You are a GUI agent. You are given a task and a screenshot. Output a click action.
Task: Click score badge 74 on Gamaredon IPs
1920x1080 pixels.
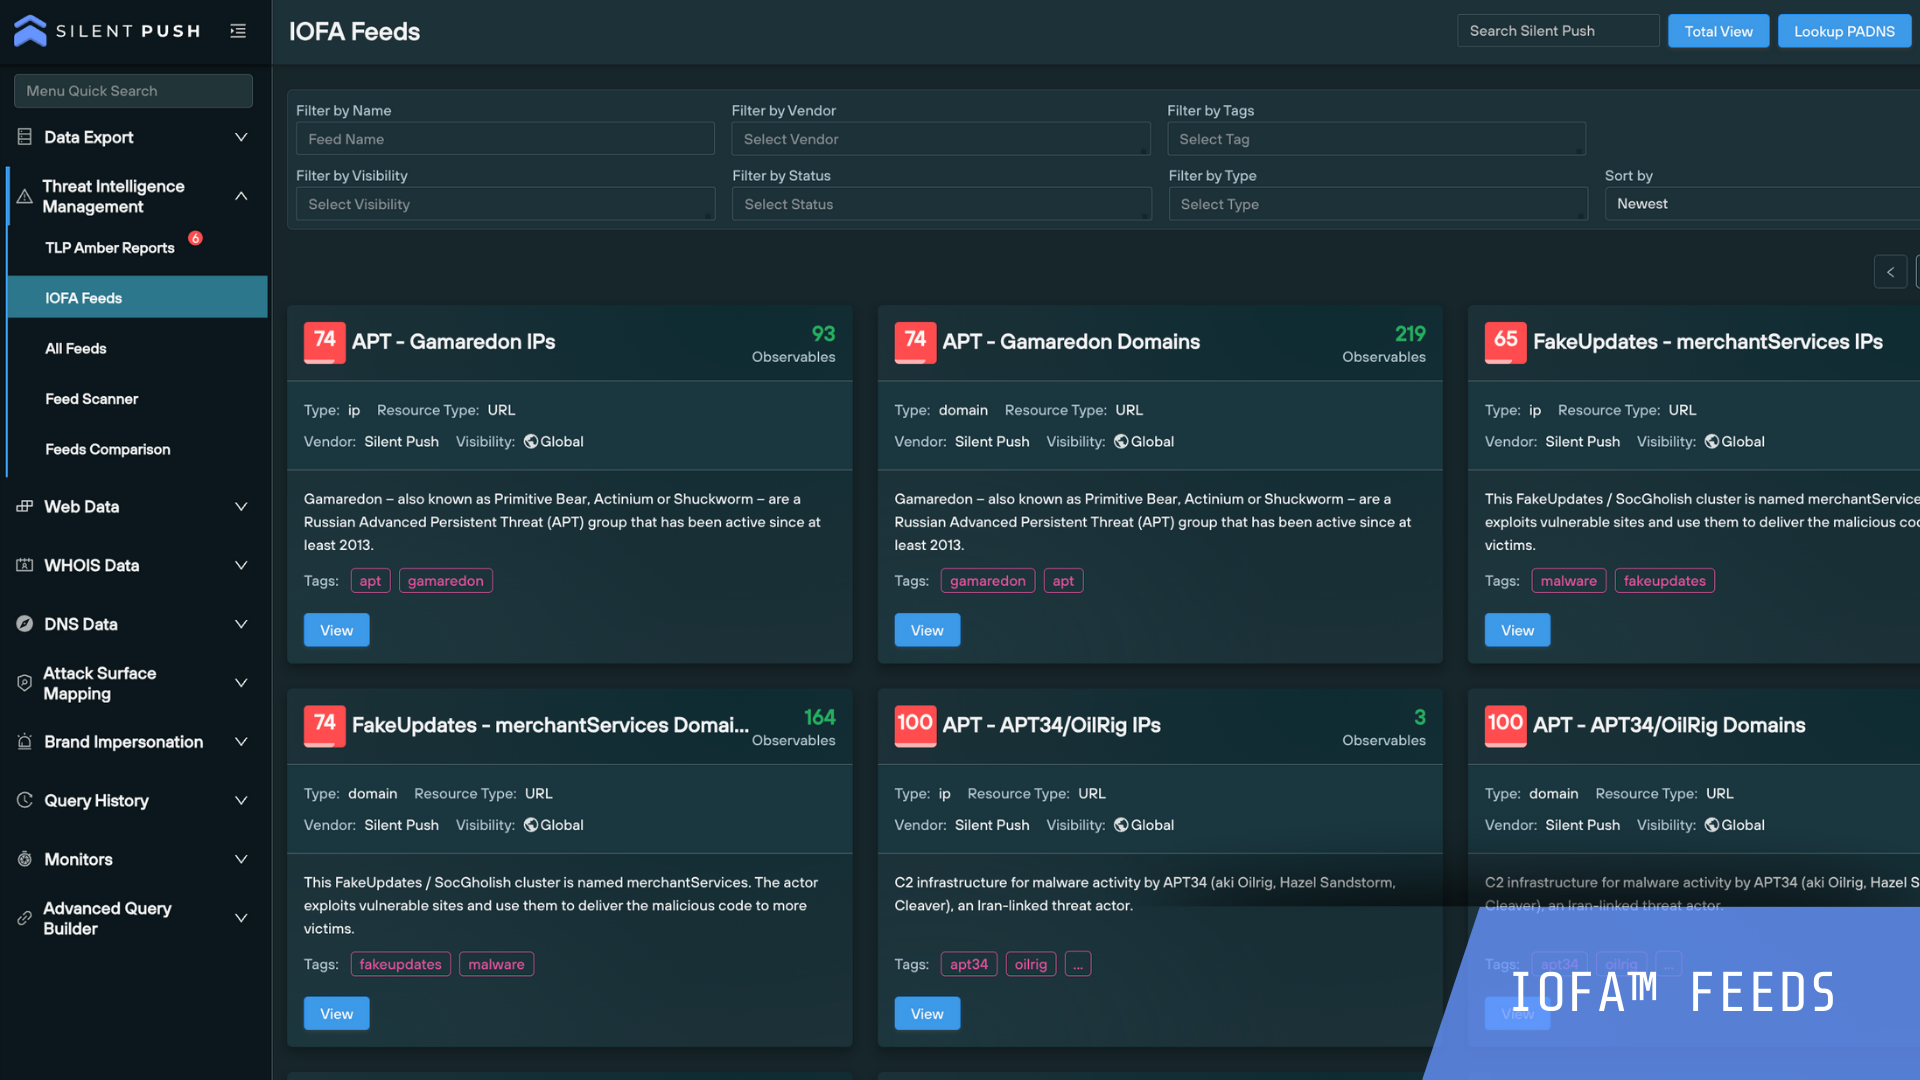[x=325, y=342]
